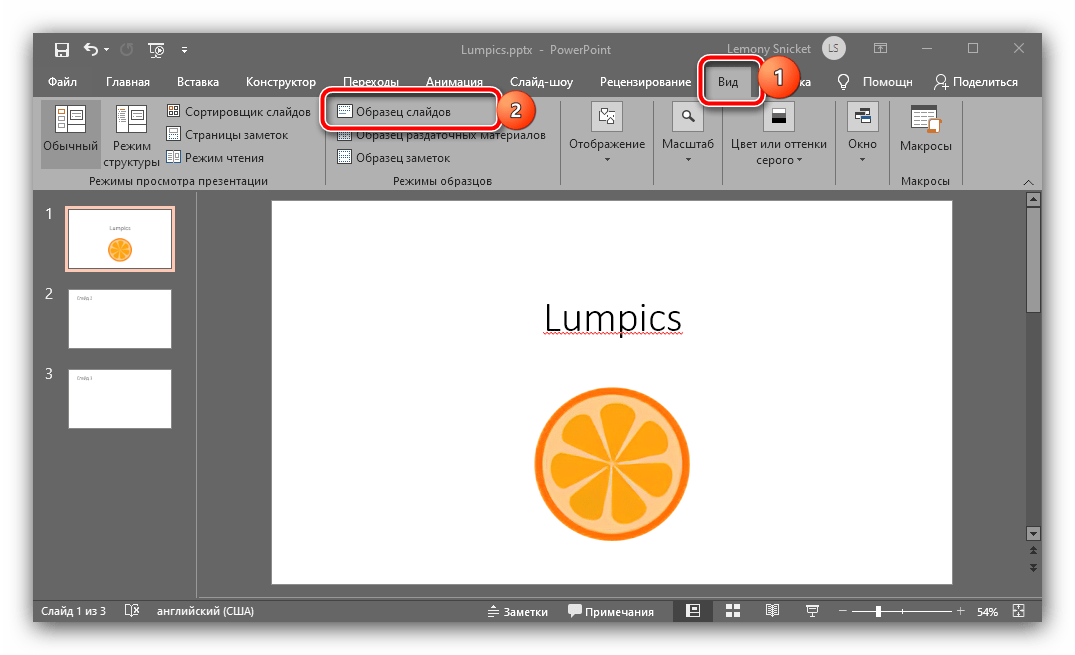The height and width of the screenshot is (655, 1075).
Task: Fit slide to window icon
Action: coord(1018,611)
